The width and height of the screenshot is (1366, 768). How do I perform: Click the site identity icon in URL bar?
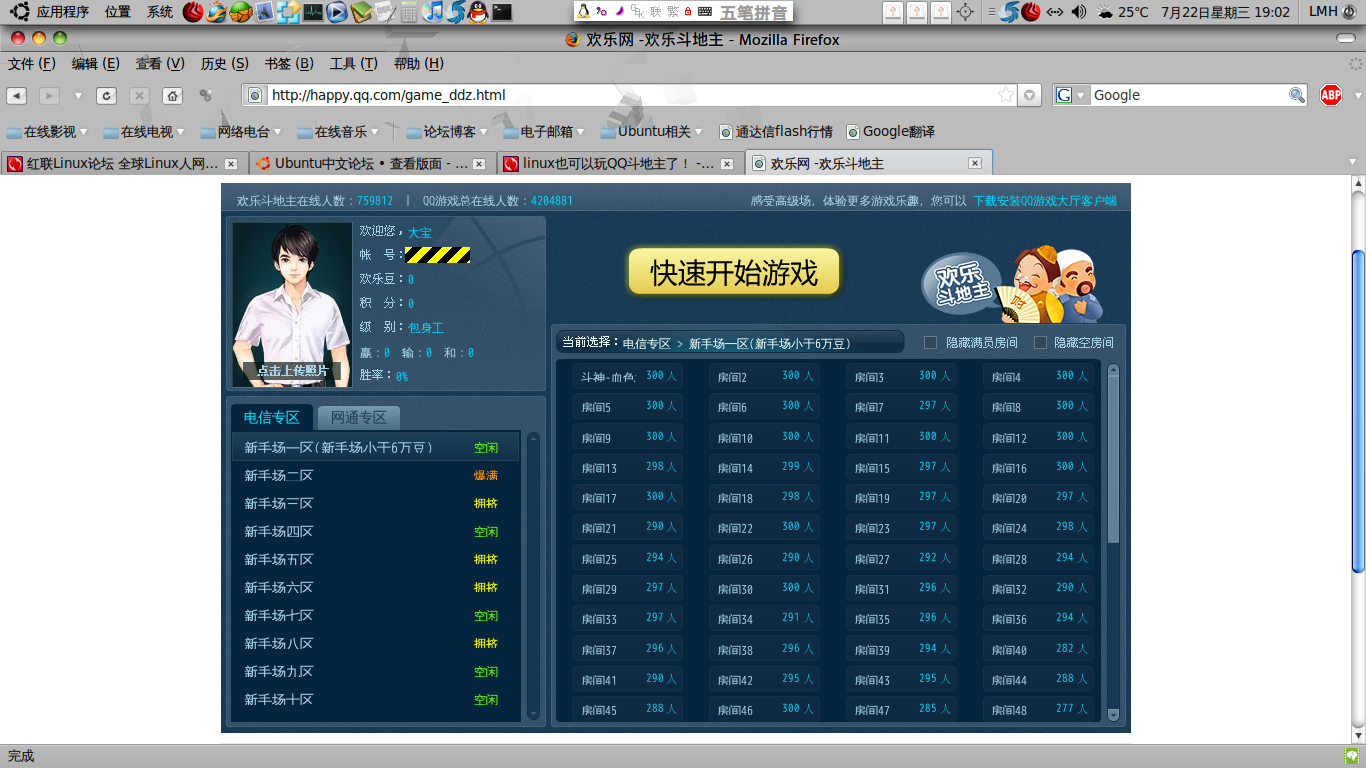[x=255, y=95]
